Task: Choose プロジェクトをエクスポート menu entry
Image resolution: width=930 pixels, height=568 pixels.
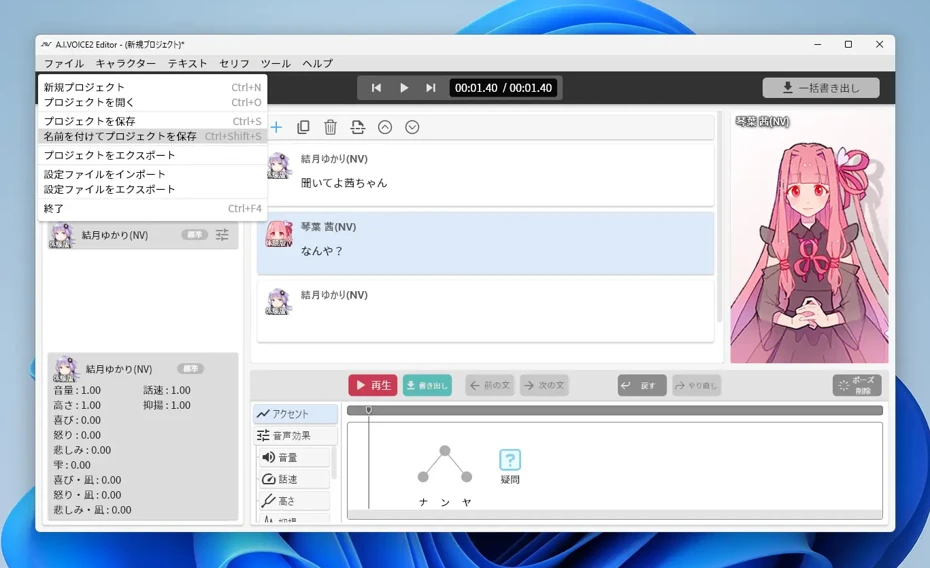Action: [152, 155]
